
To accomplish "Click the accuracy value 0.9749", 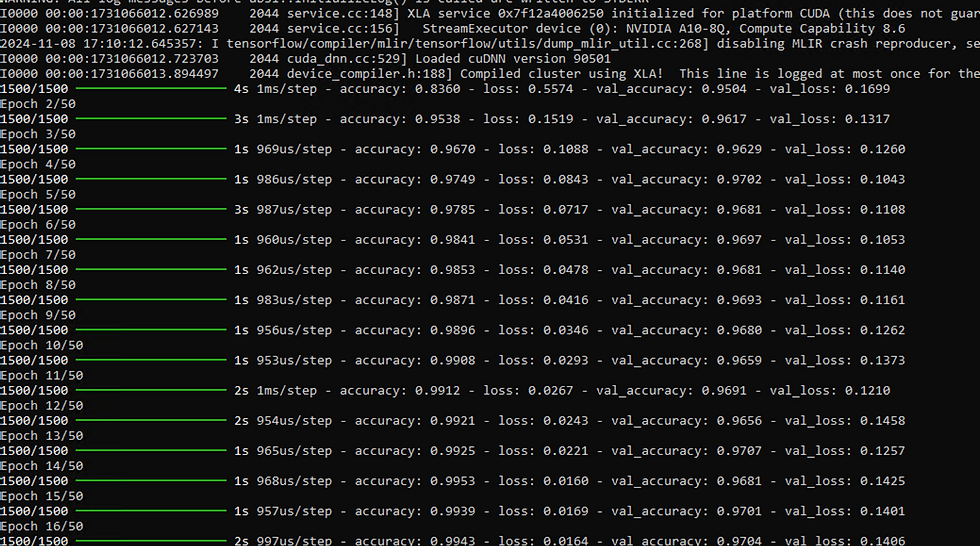I will pos(452,179).
